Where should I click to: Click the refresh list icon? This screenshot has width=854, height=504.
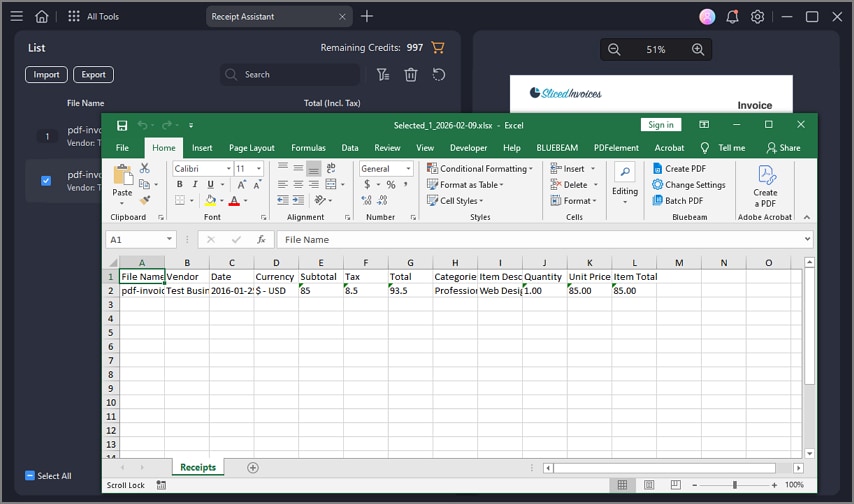[438, 75]
